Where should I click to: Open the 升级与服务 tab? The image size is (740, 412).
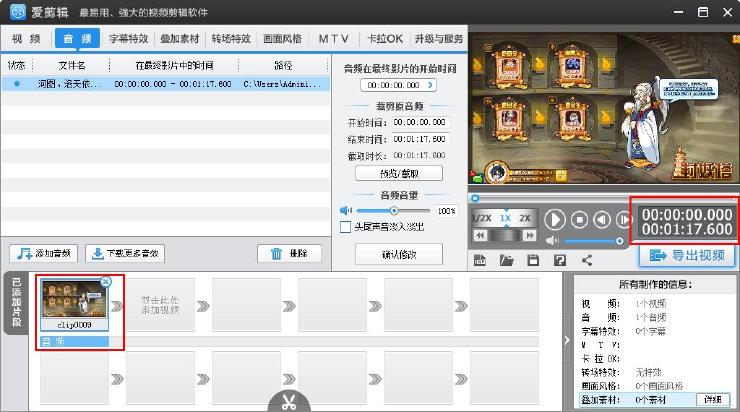(439, 39)
